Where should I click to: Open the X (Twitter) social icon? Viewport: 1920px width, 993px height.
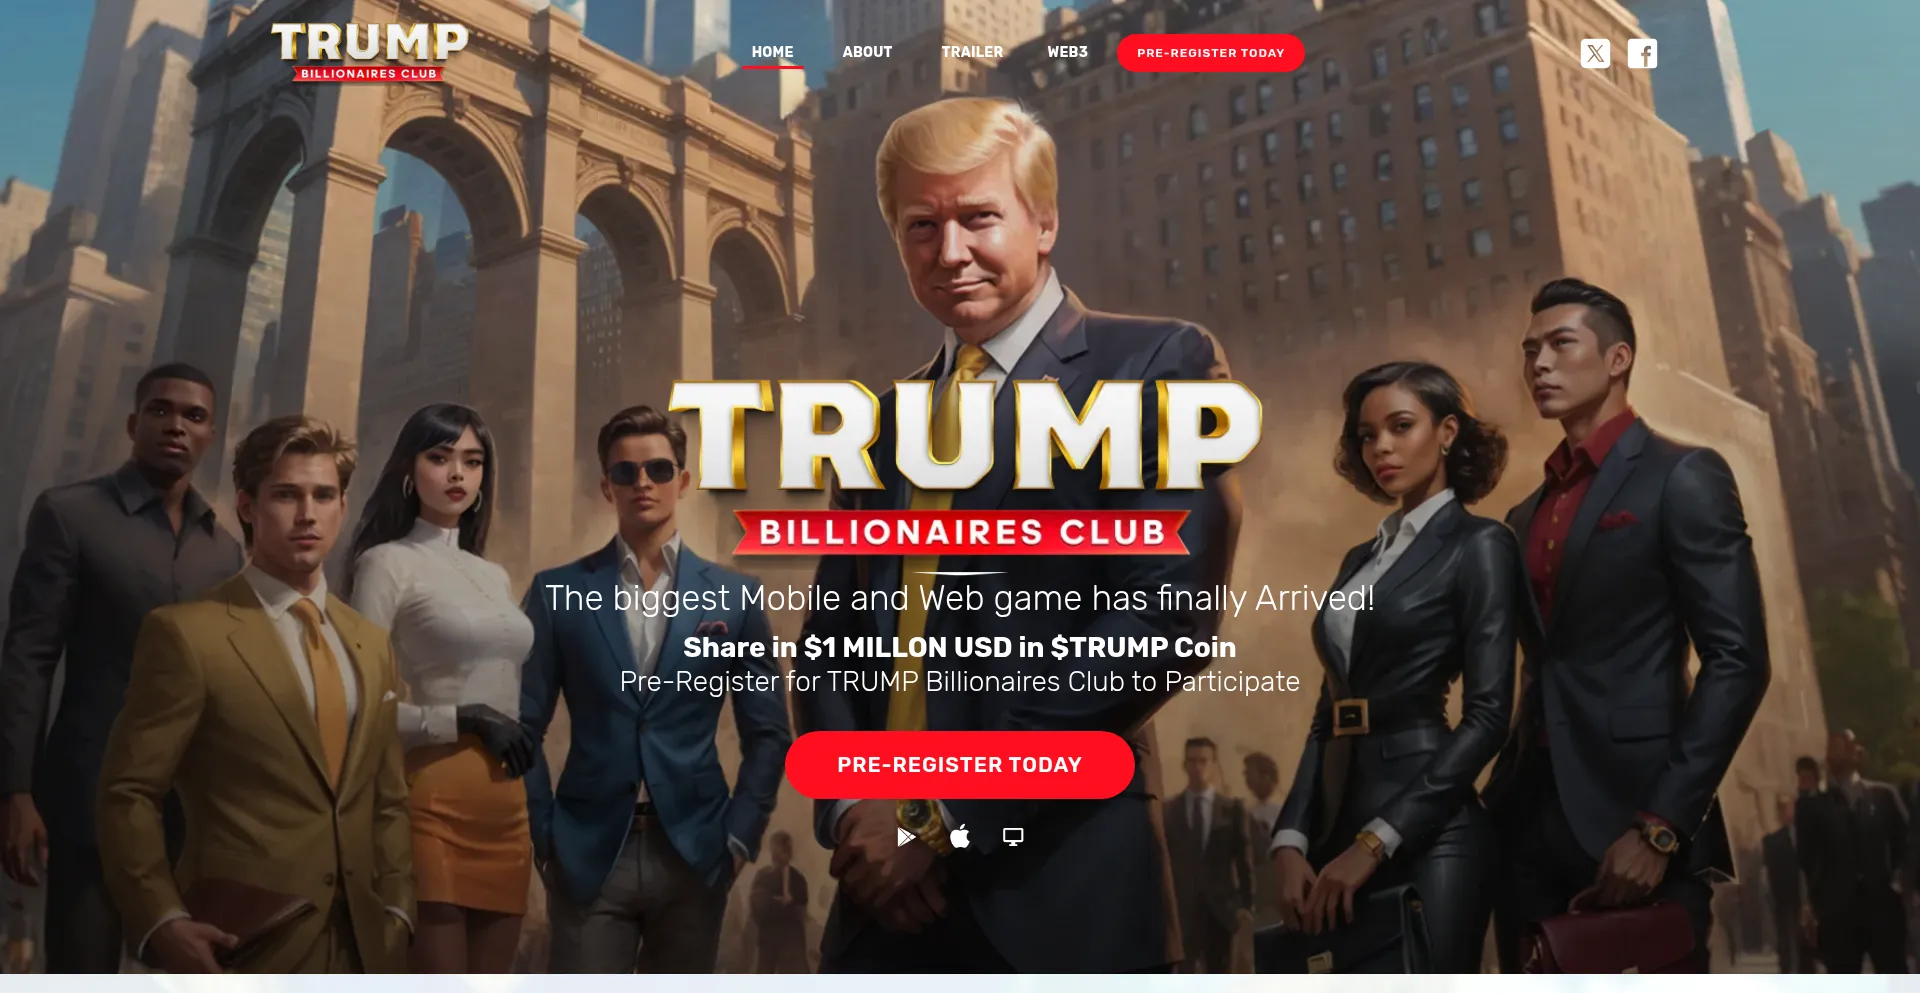[x=1595, y=53]
